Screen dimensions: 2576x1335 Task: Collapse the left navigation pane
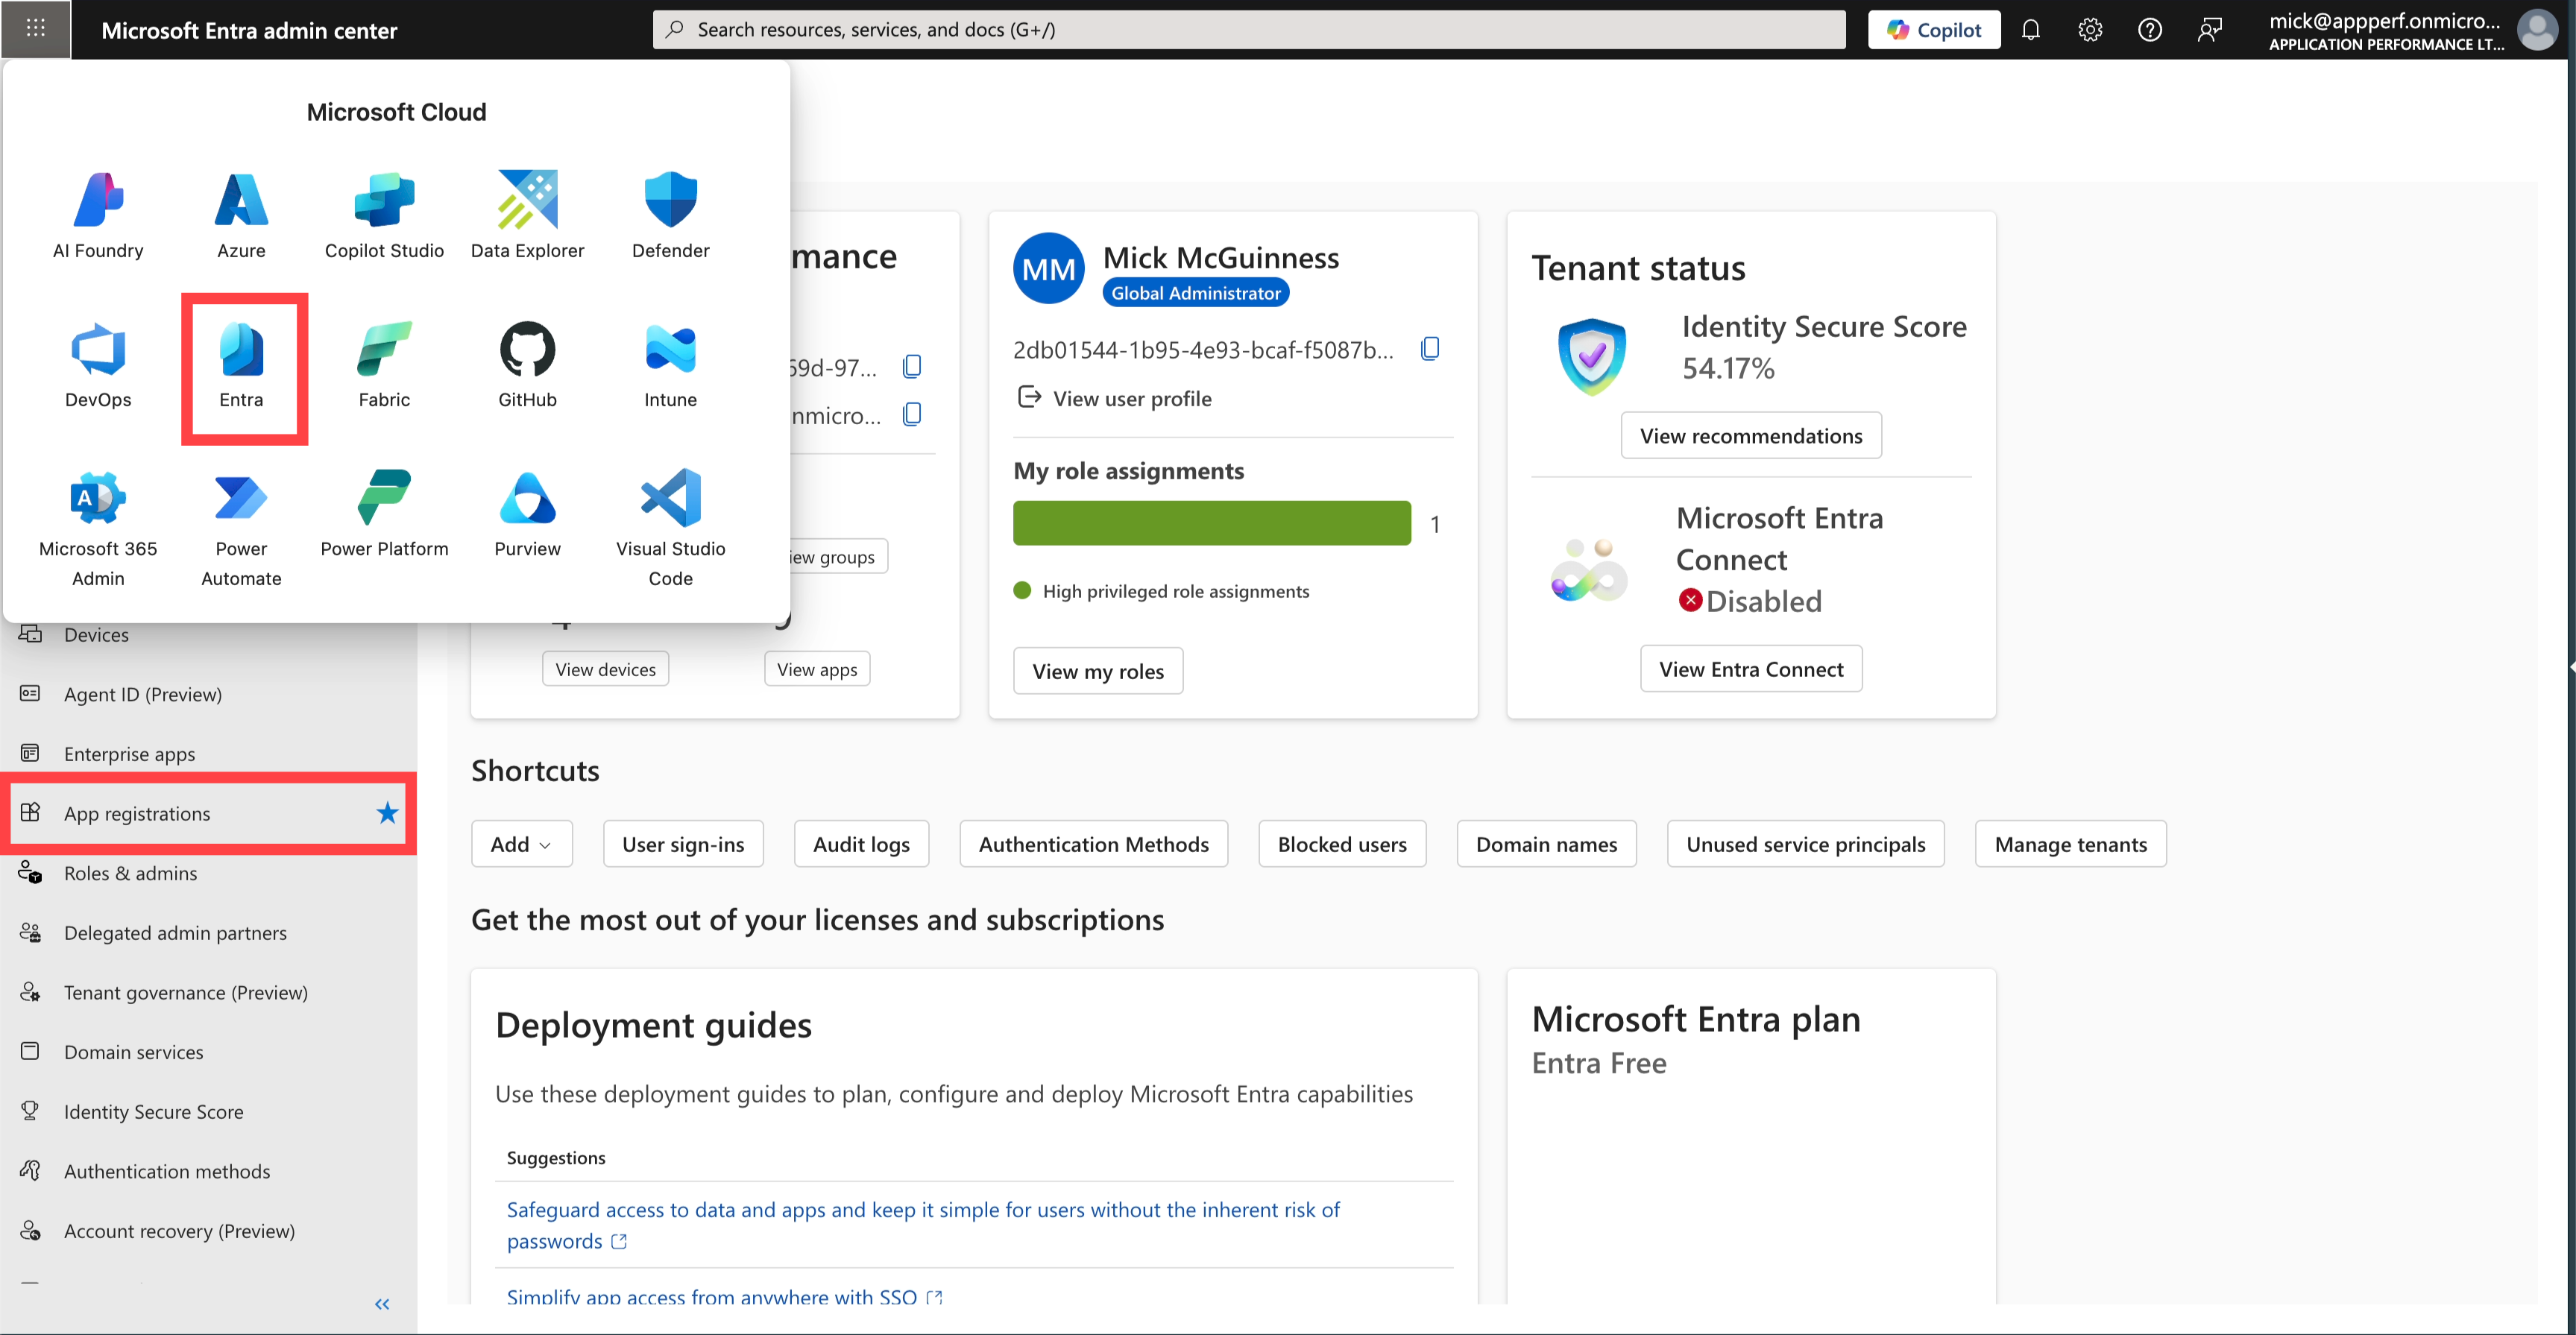point(381,1303)
